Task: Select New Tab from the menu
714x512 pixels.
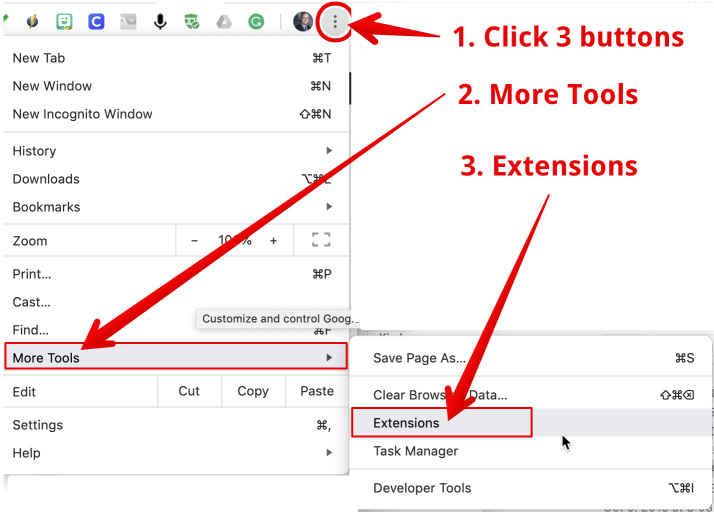Action: coord(176,58)
